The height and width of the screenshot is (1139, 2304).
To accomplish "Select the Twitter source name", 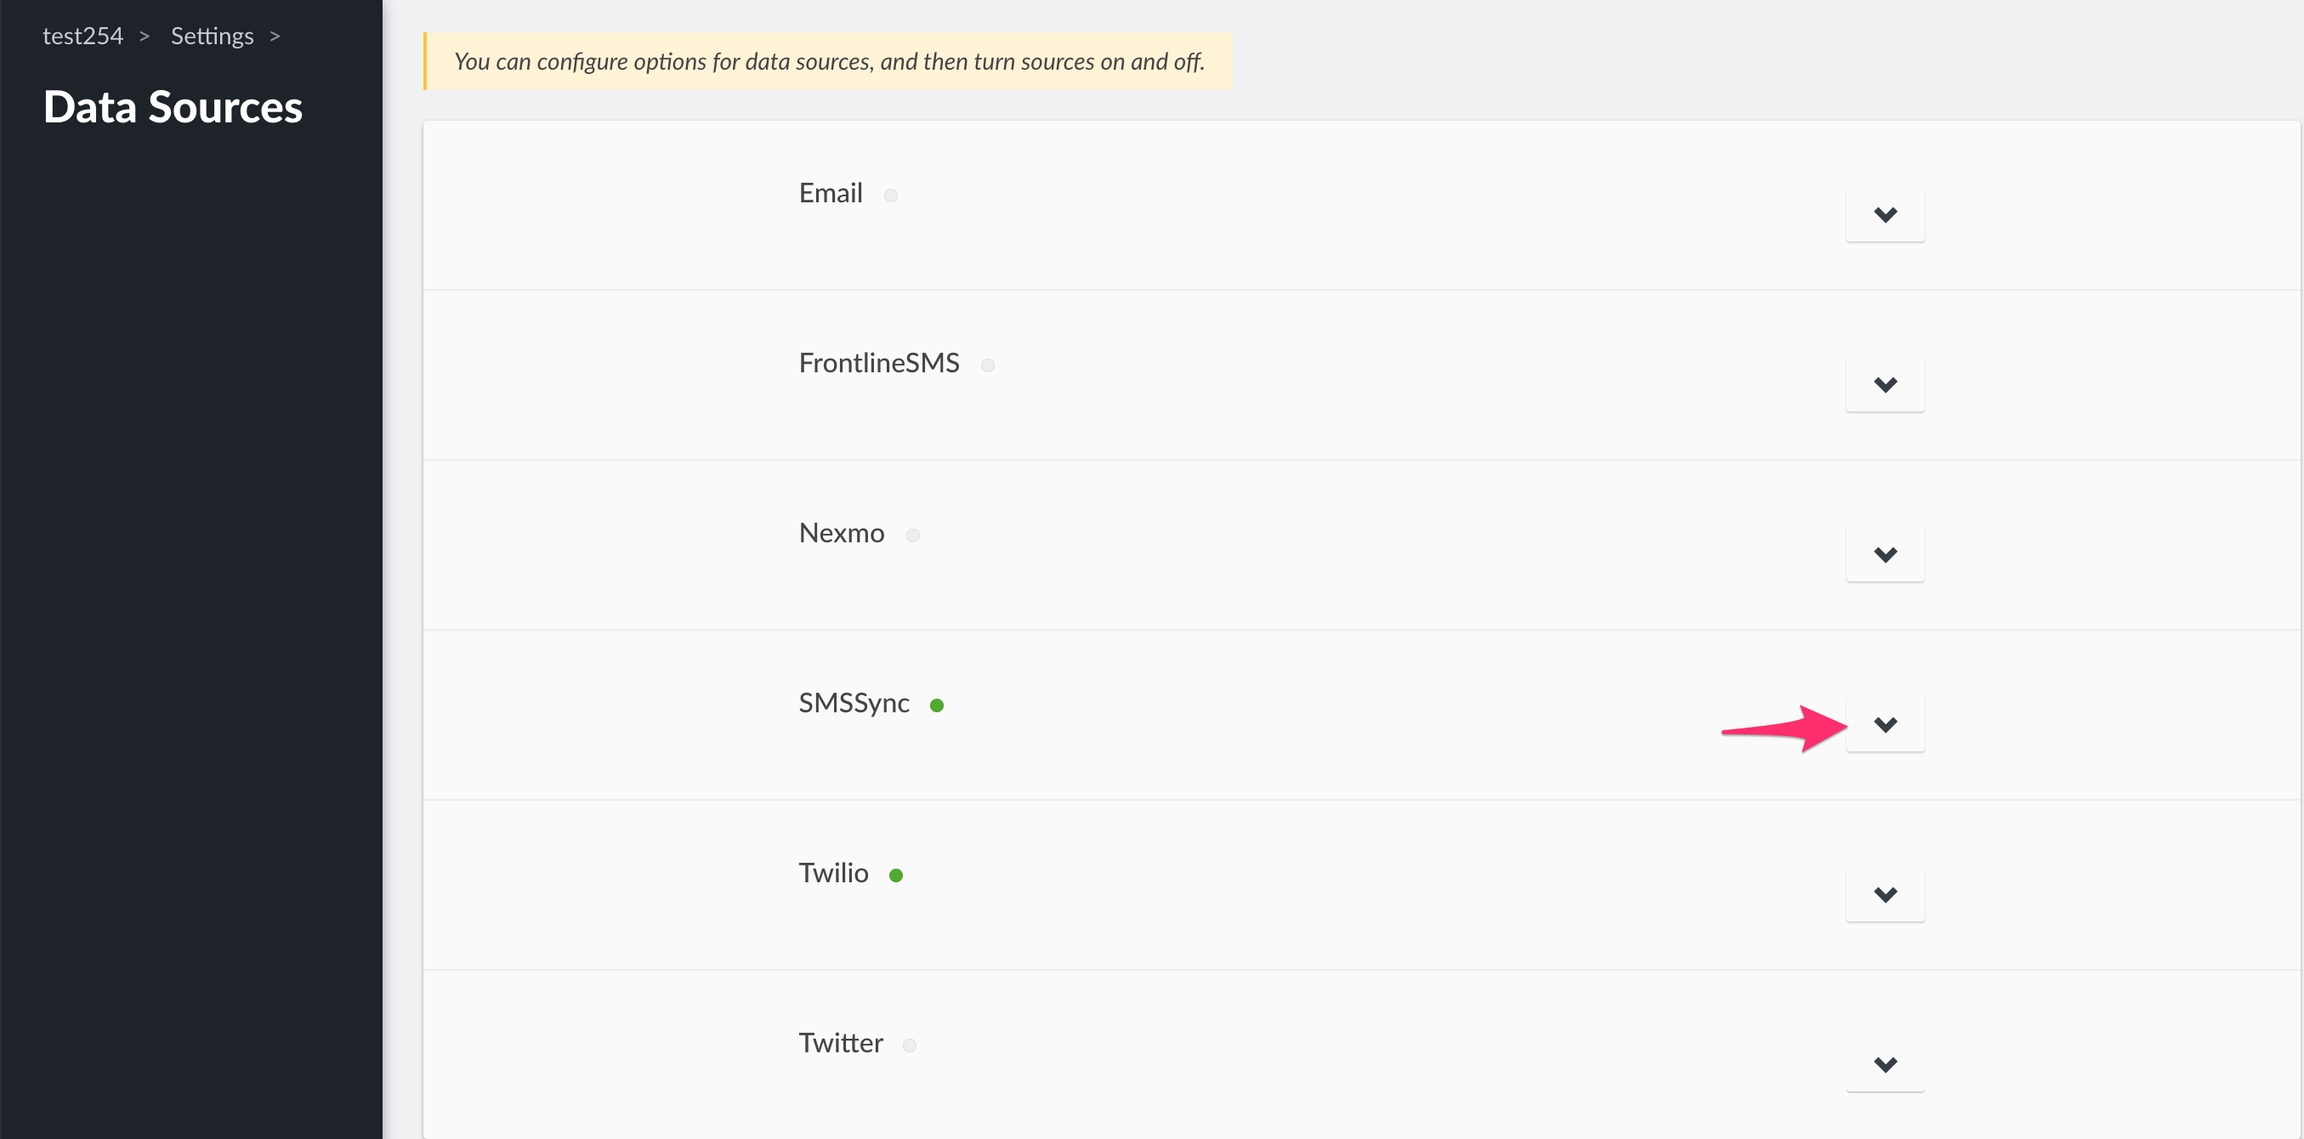I will click(840, 1043).
